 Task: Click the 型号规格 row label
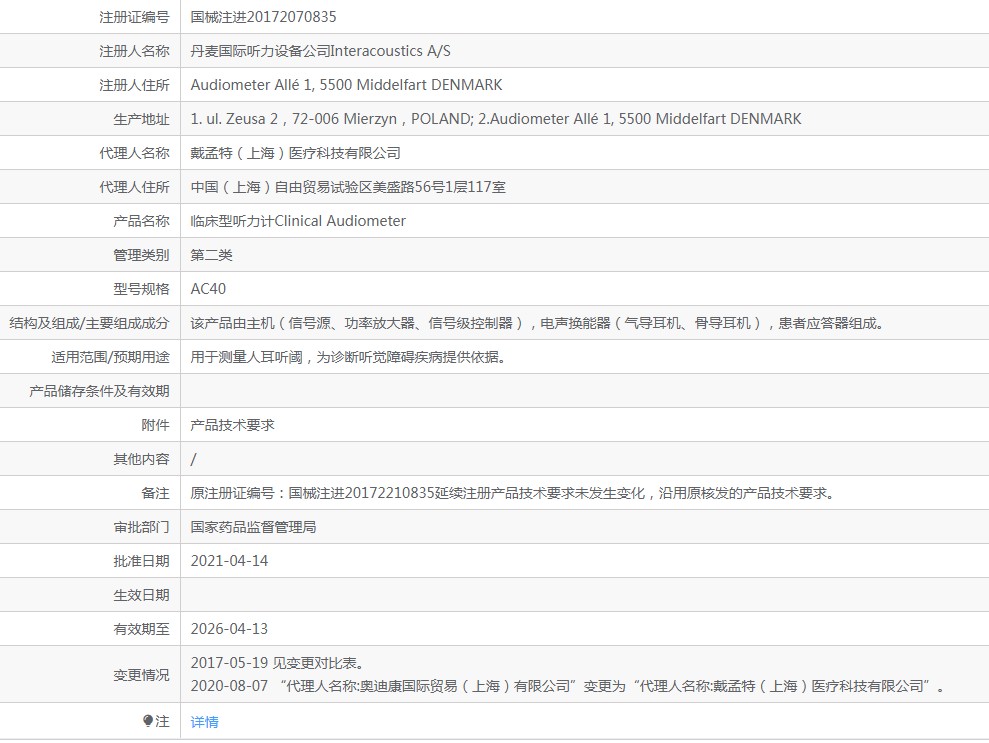141,289
